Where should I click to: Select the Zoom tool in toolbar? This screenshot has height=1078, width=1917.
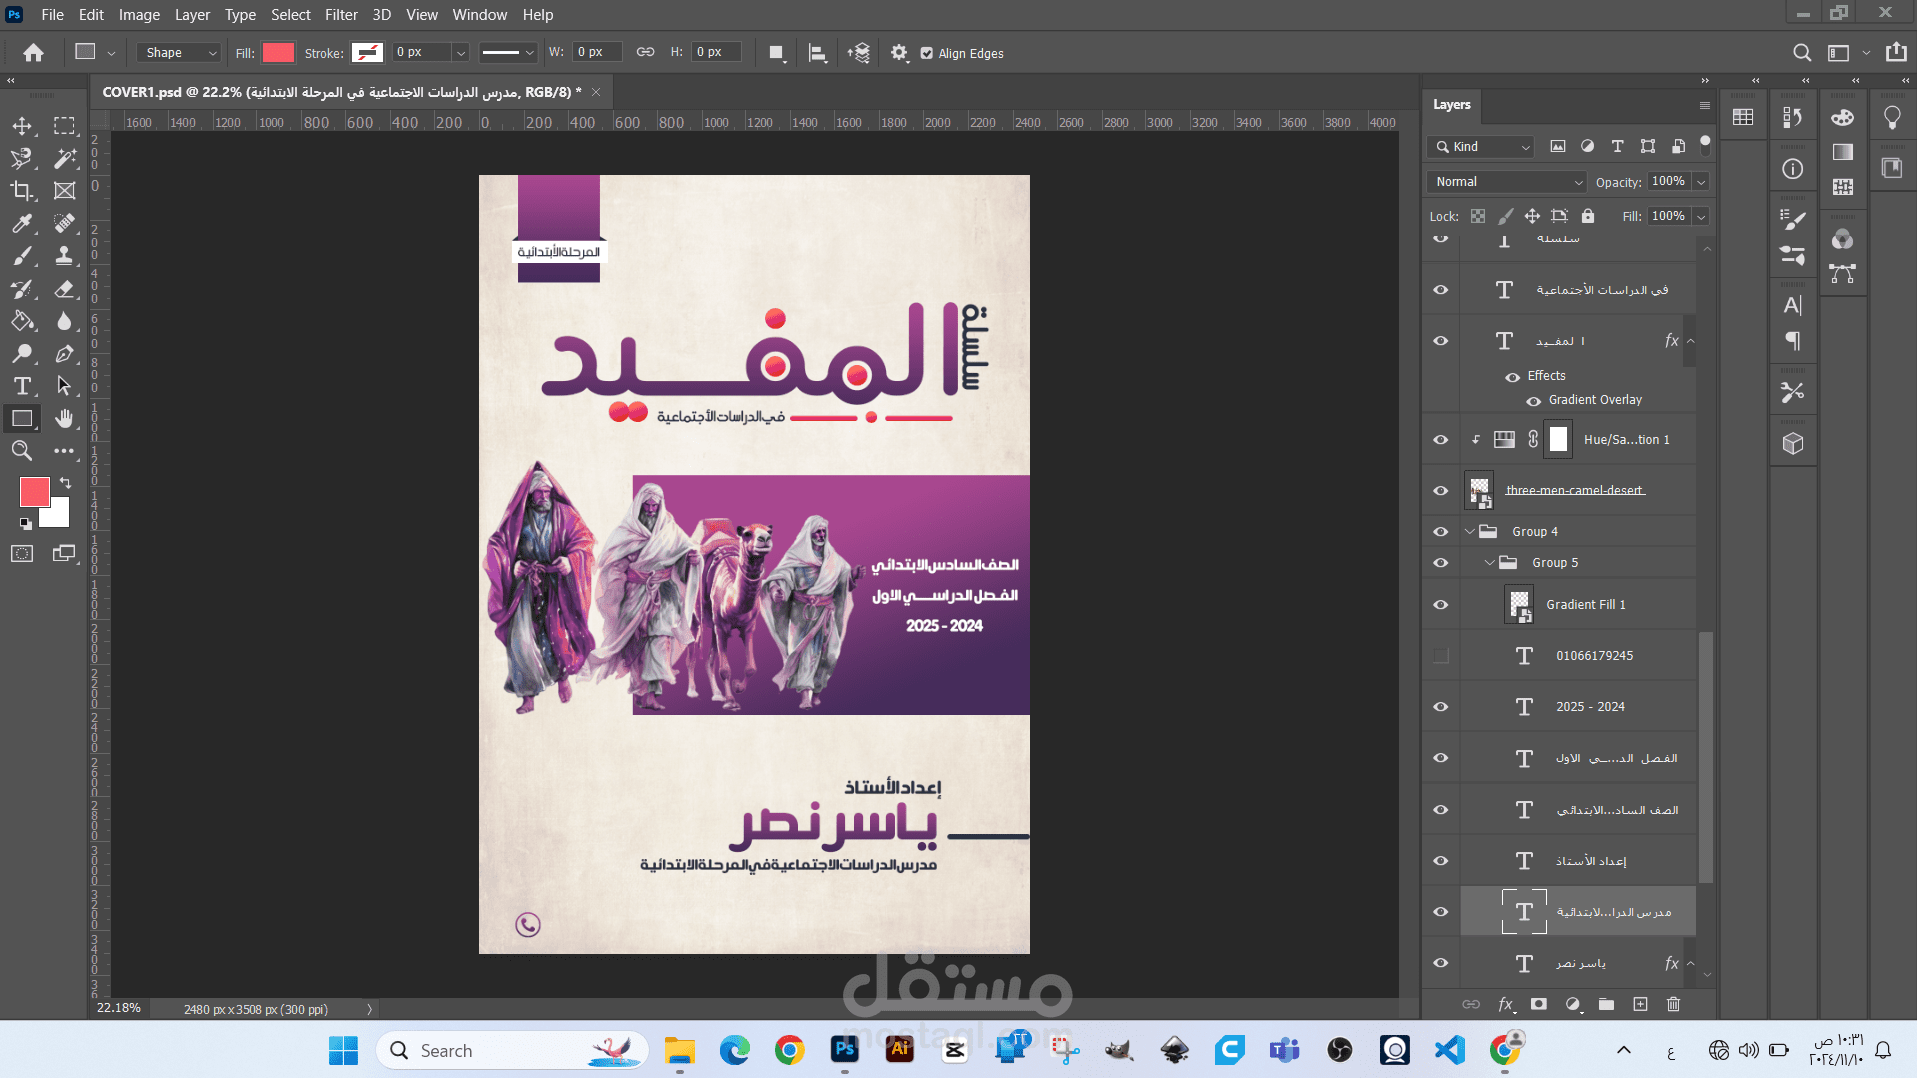22,451
